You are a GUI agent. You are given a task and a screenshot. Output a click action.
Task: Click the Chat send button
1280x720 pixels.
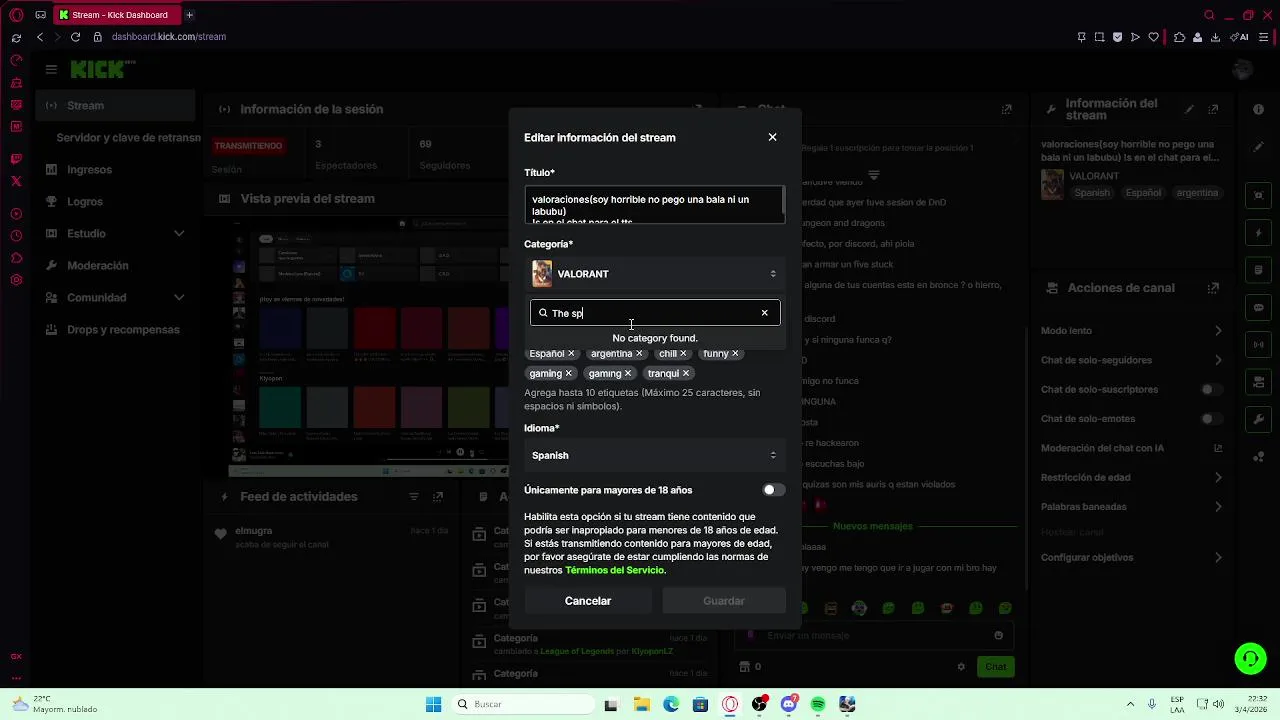coord(996,666)
